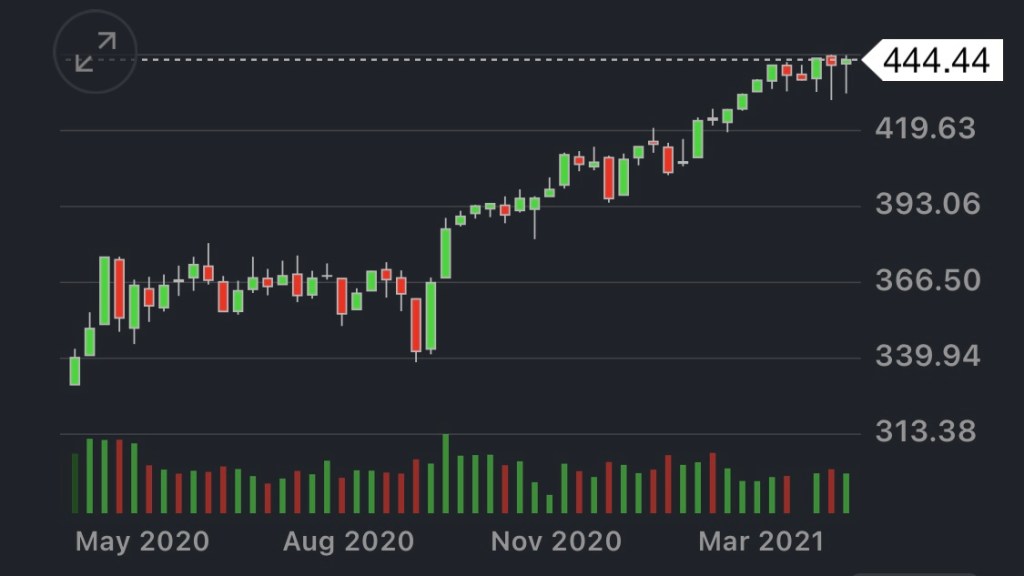Expand the chart with the fullscreen arrows icon
This screenshot has height=576, width=1024.
[x=96, y=52]
